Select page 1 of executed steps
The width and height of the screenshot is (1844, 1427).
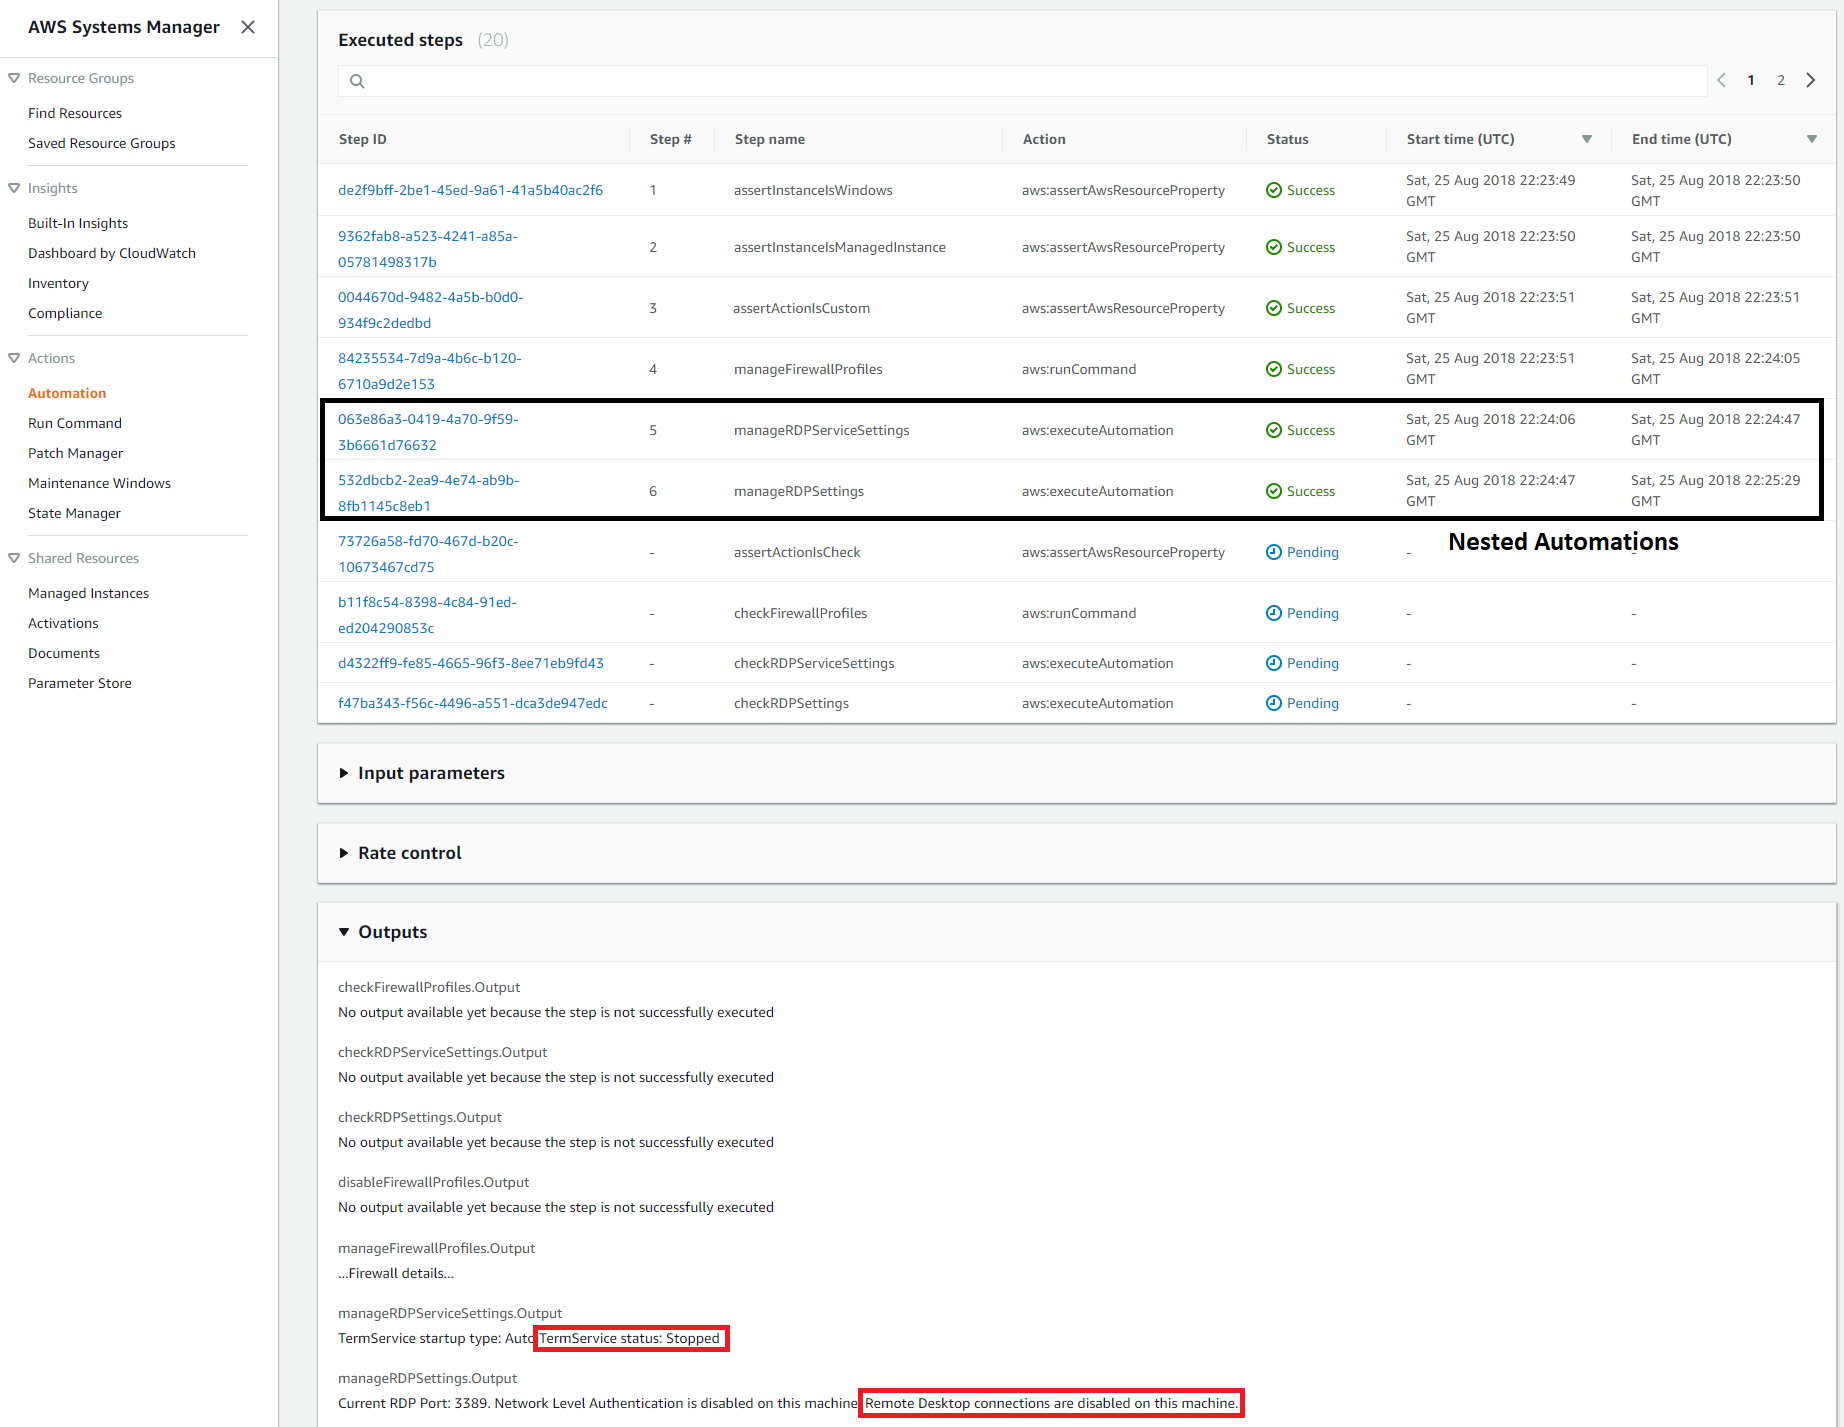coord(1751,80)
